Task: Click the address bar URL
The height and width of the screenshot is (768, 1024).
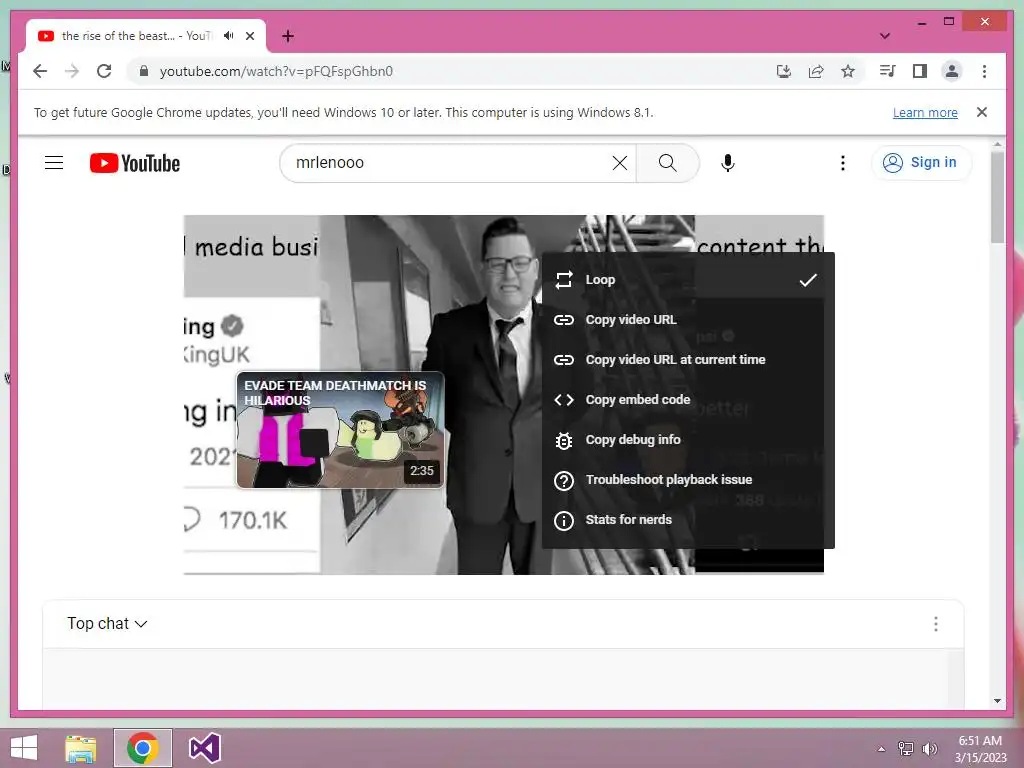Action: [276, 71]
